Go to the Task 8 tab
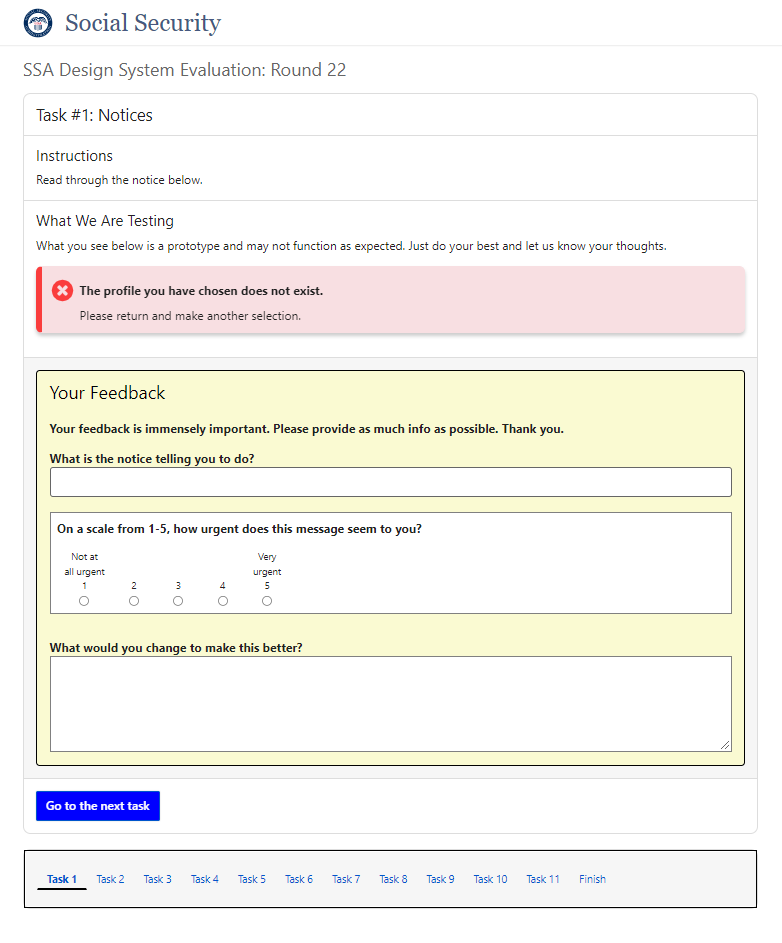The image size is (782, 943). pos(393,879)
